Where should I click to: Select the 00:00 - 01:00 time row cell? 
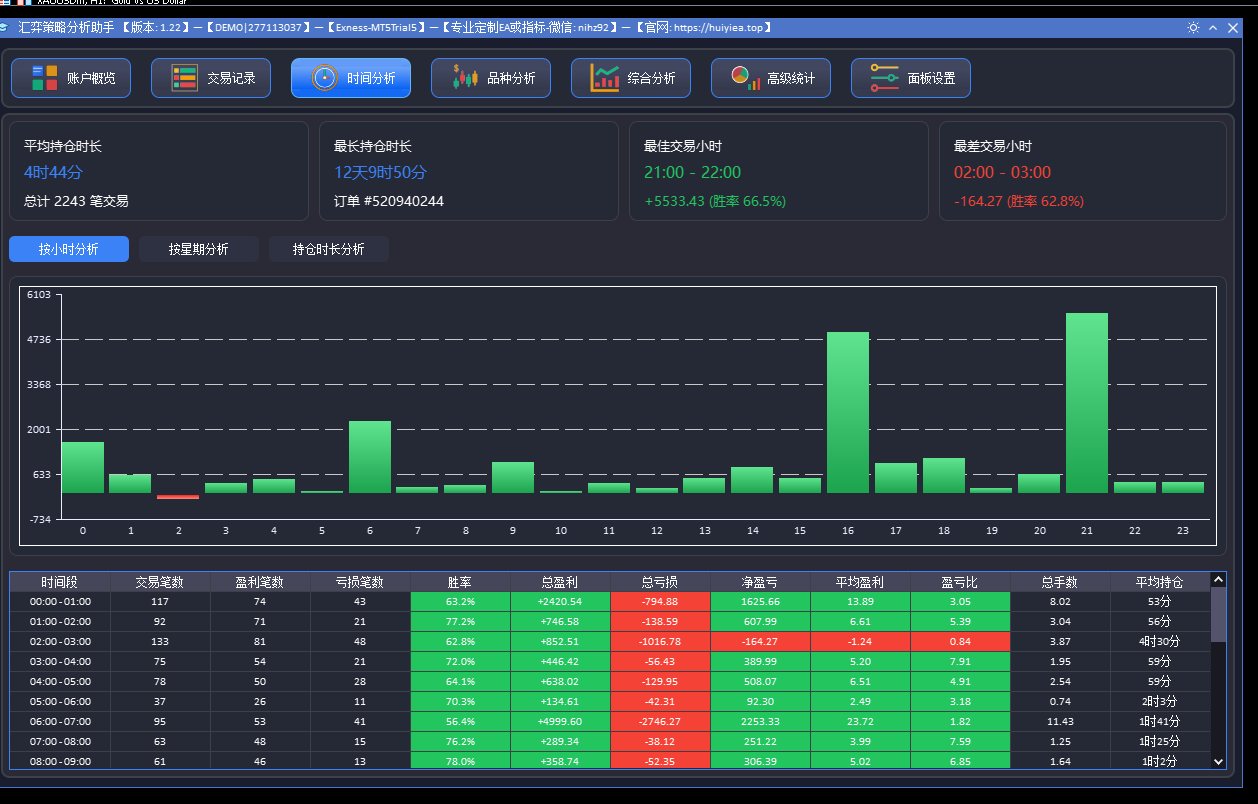[60, 602]
